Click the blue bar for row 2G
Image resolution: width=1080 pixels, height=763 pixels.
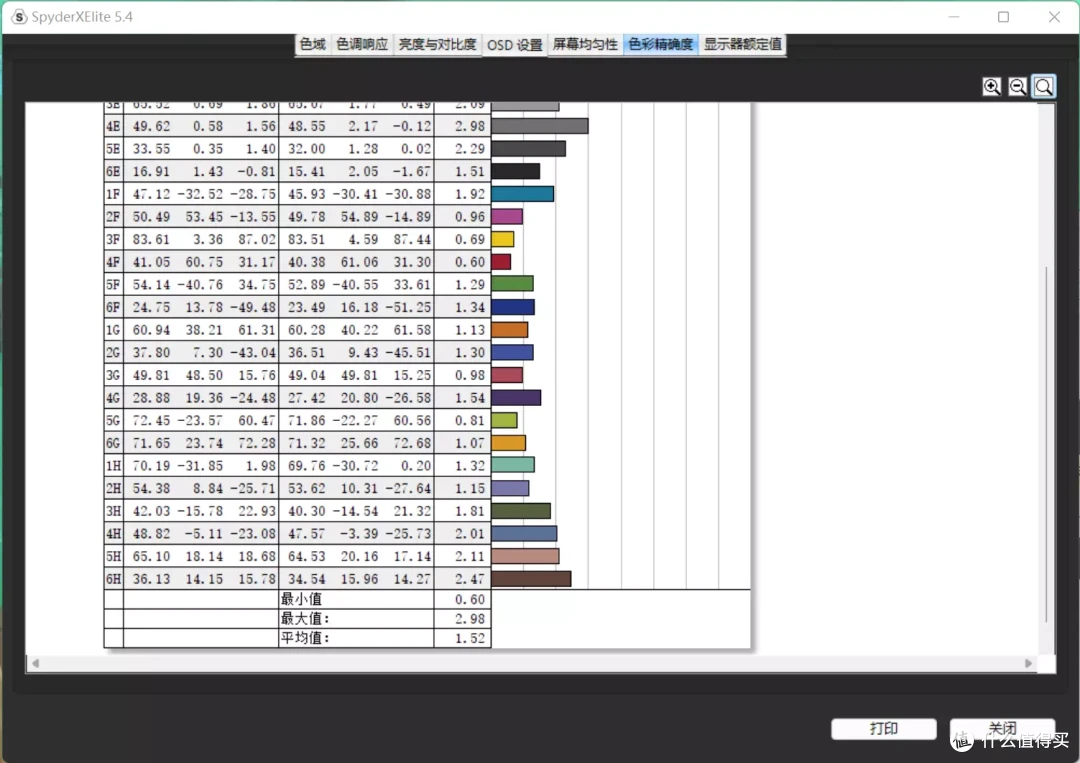[x=512, y=353]
